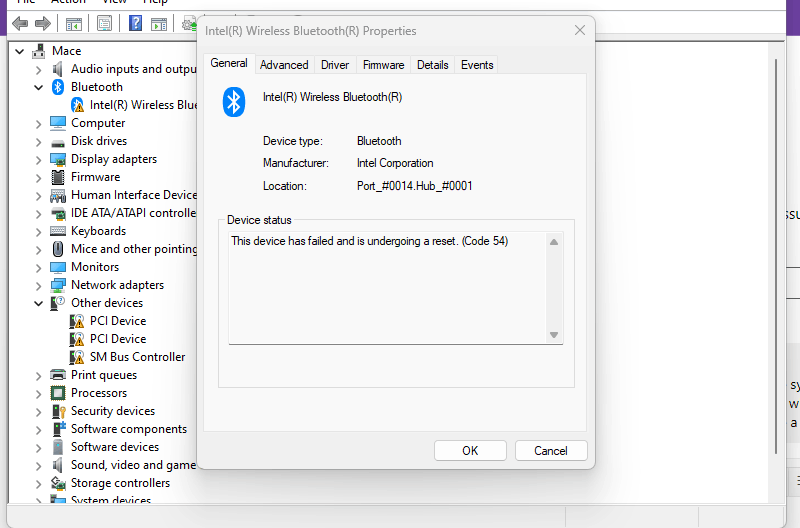Screen dimensions: 800x528
Task: Select the 'Software devices' tree label
Action: tap(115, 447)
